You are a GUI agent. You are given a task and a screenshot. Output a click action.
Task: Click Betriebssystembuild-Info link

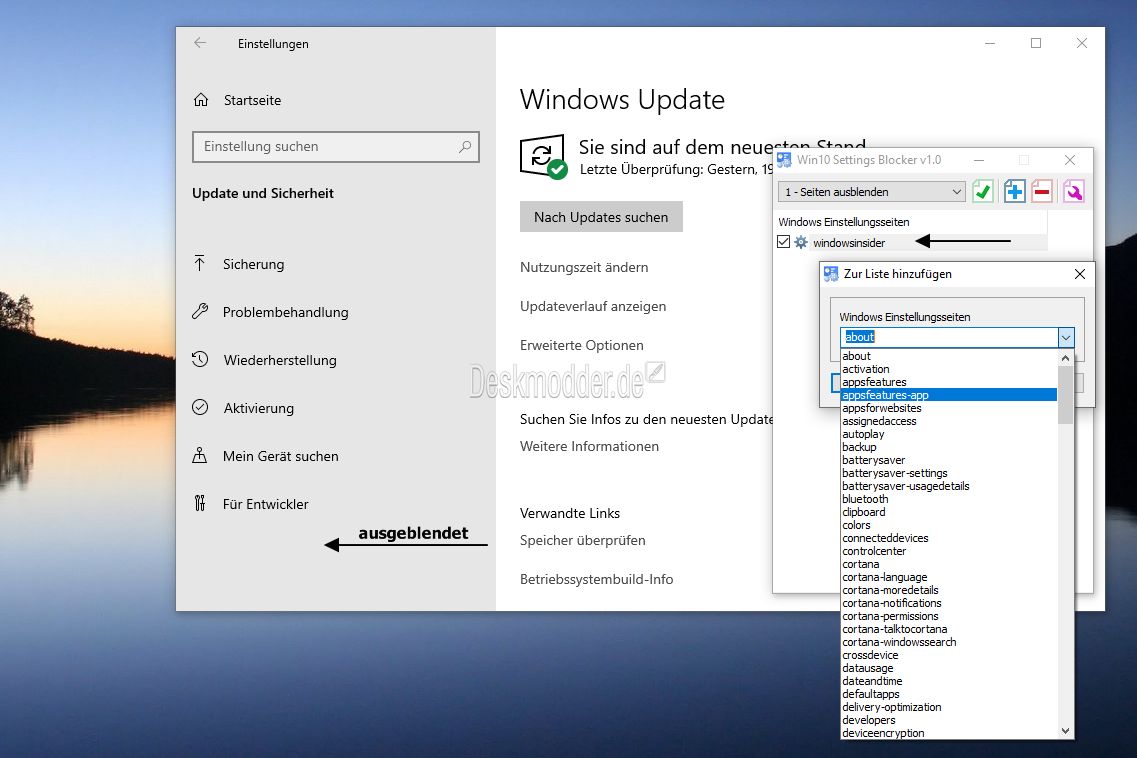tap(596, 579)
